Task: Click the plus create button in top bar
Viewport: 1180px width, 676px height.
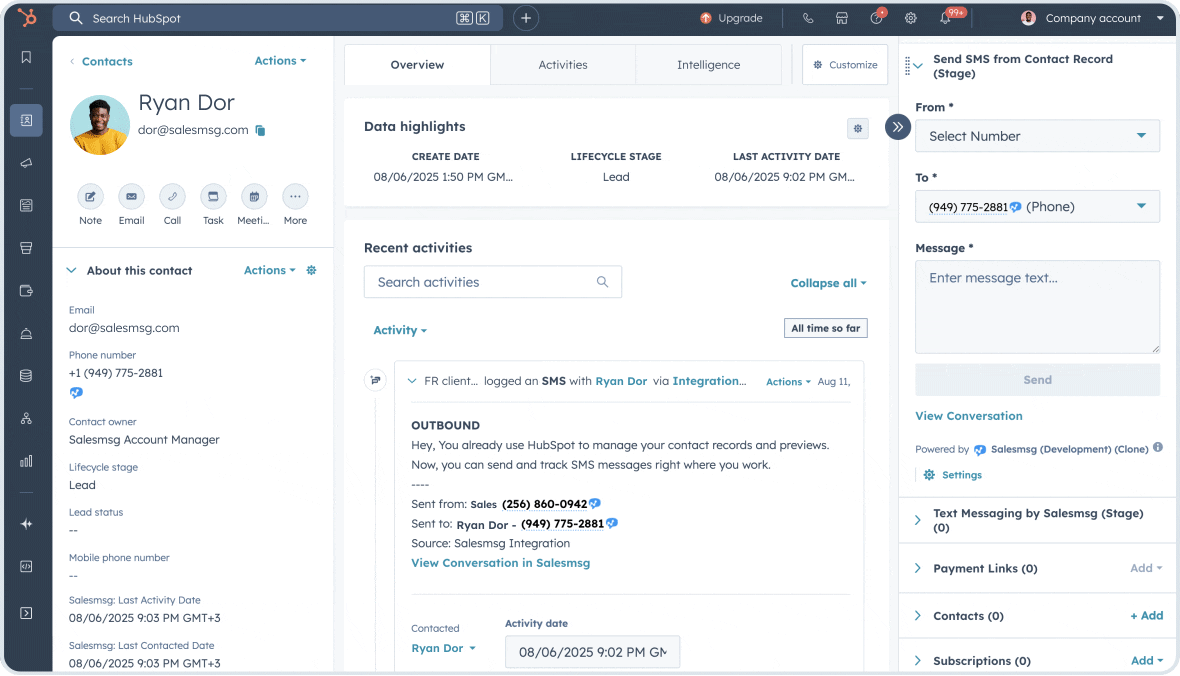Action: [526, 18]
